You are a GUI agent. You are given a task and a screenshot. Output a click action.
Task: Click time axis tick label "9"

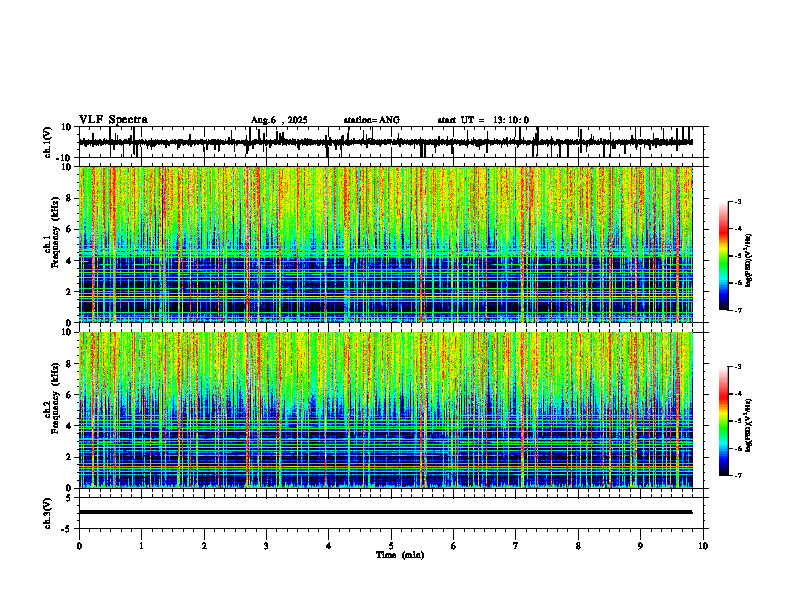point(640,546)
